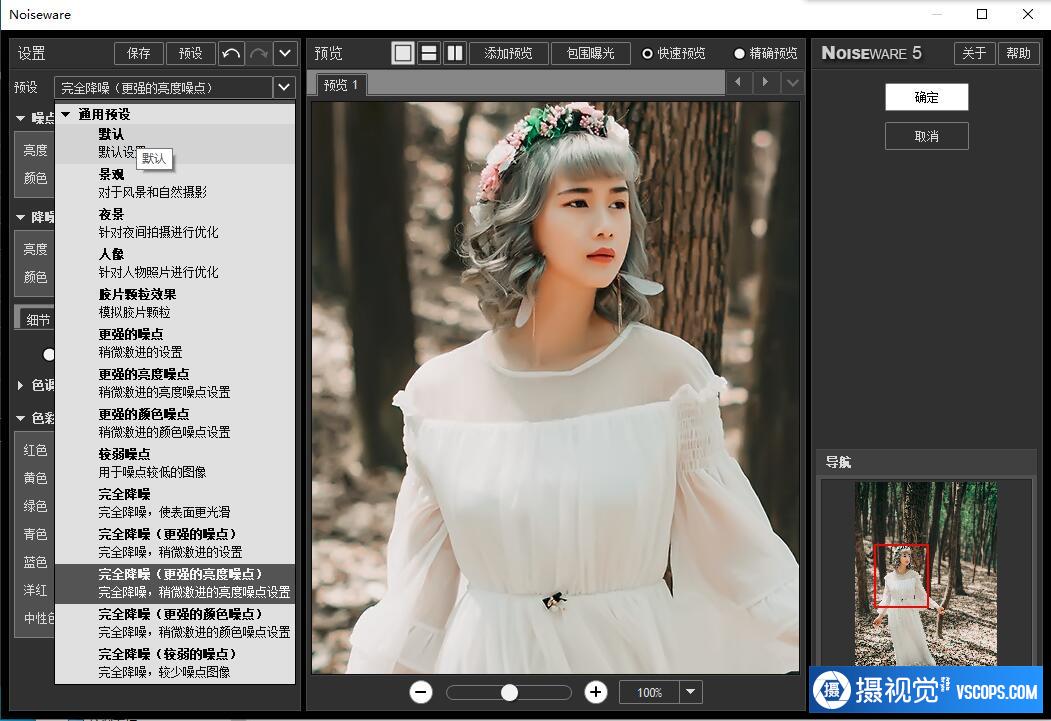Click the redo arrow icon
The width and height of the screenshot is (1051, 721).
259,54
